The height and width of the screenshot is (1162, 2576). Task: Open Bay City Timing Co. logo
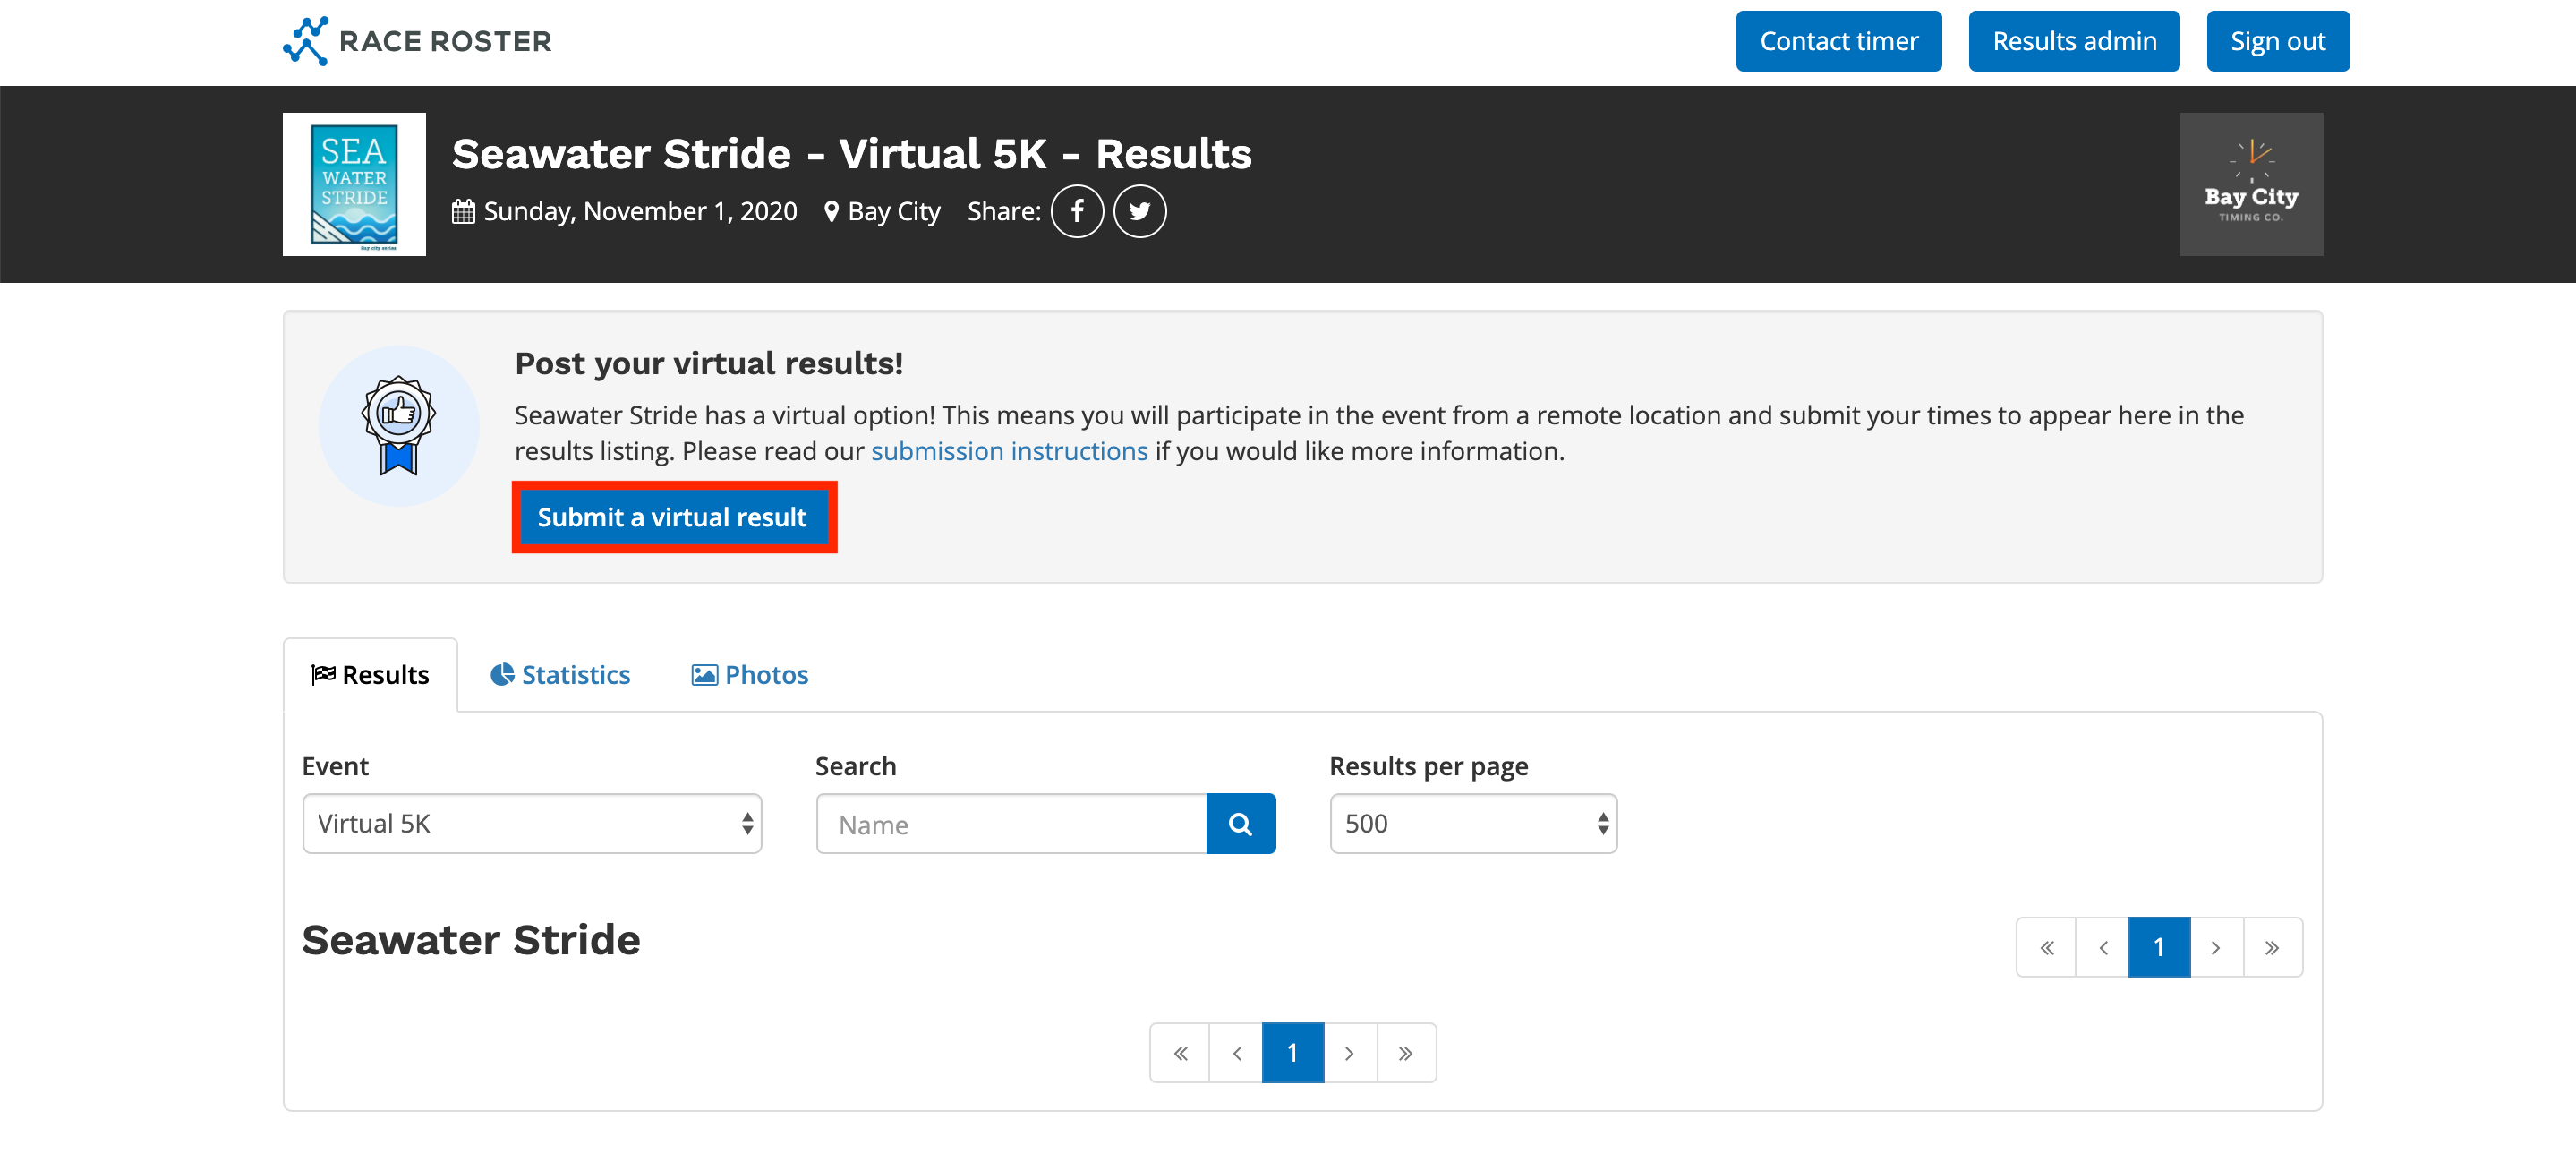pyautogui.click(x=2250, y=184)
